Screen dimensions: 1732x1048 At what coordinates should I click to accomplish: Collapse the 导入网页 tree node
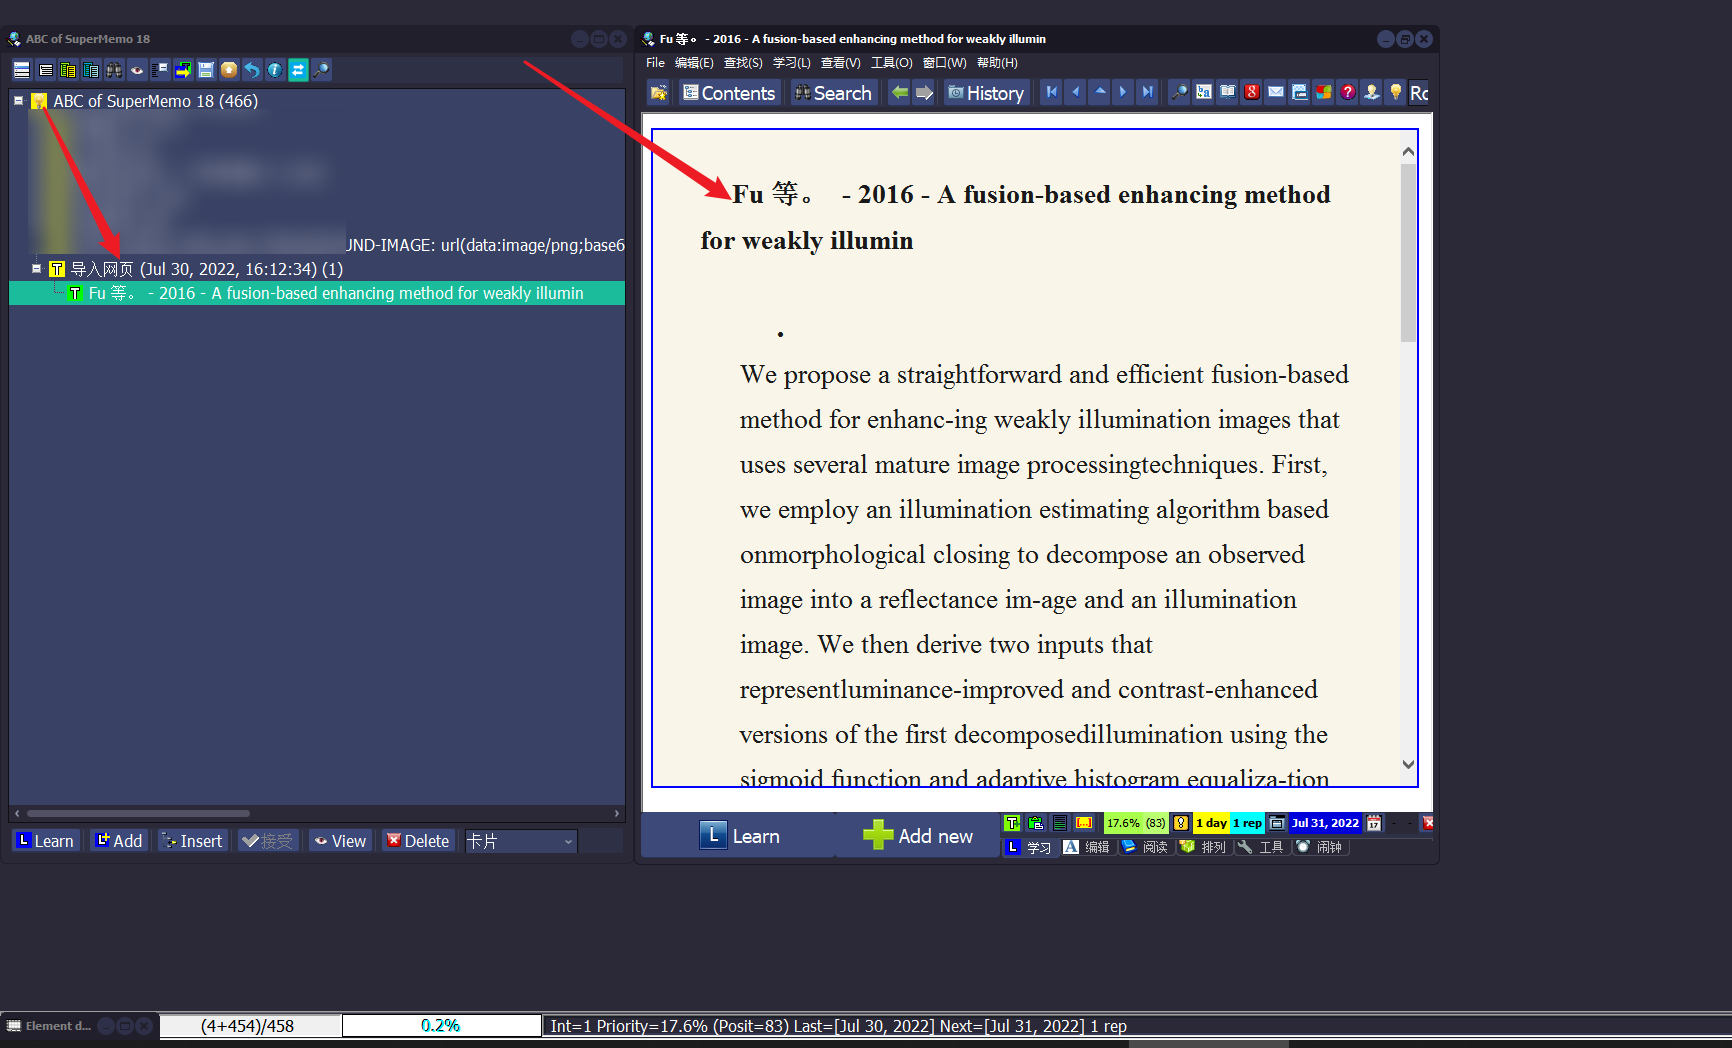(36, 268)
